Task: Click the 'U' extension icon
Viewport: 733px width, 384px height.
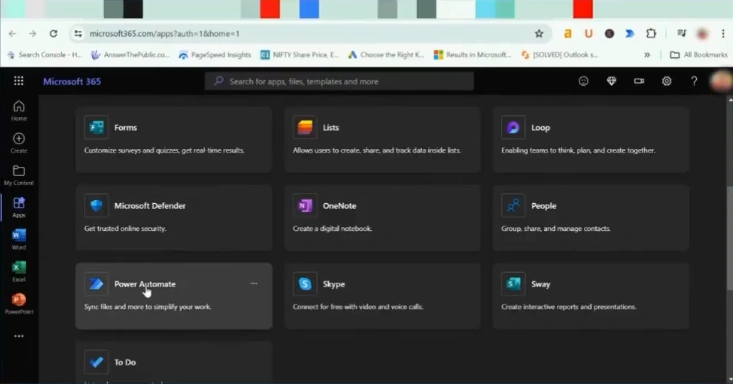Action: [588, 34]
